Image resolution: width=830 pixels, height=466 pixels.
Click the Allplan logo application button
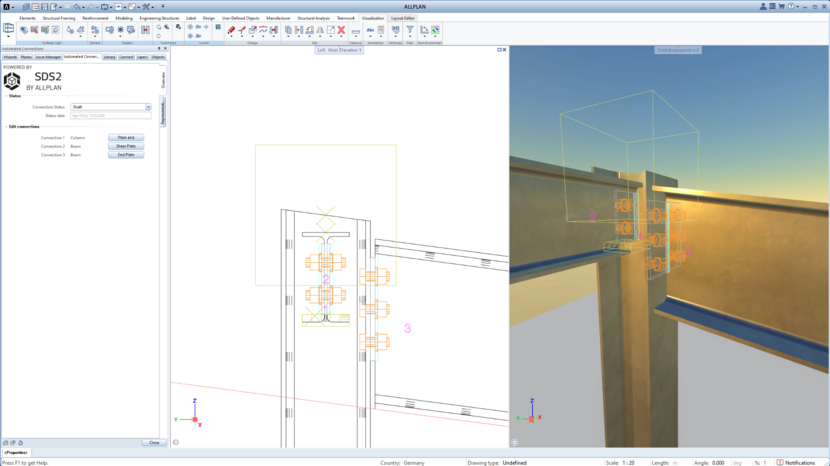(x=6, y=5)
